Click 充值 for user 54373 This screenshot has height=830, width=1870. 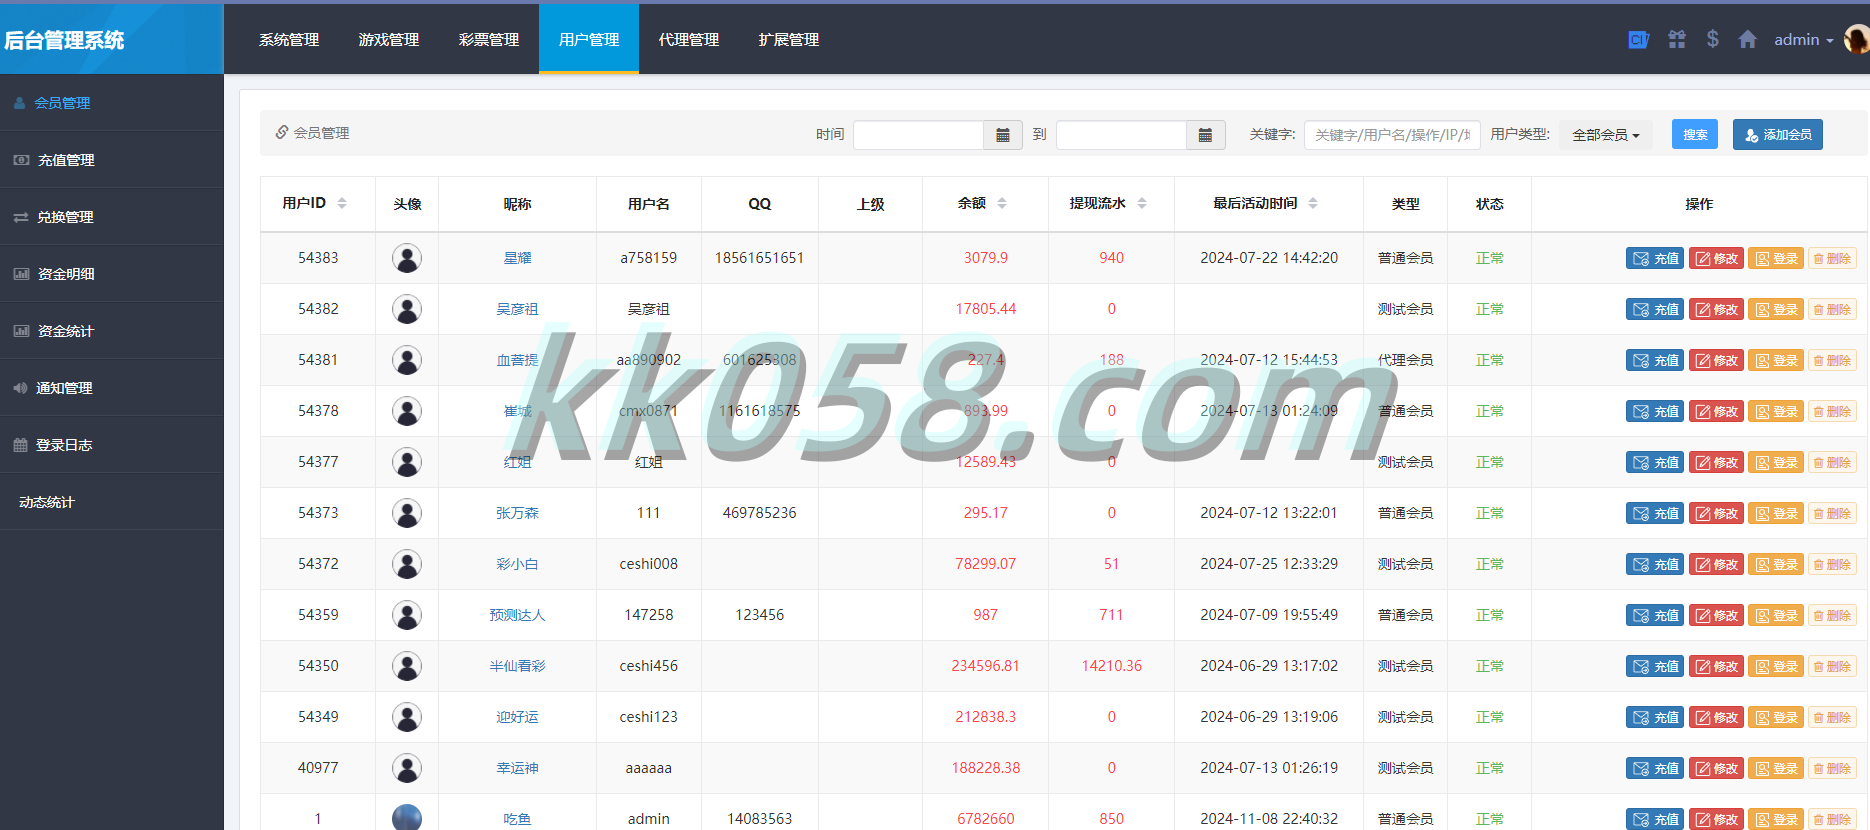coord(1655,513)
